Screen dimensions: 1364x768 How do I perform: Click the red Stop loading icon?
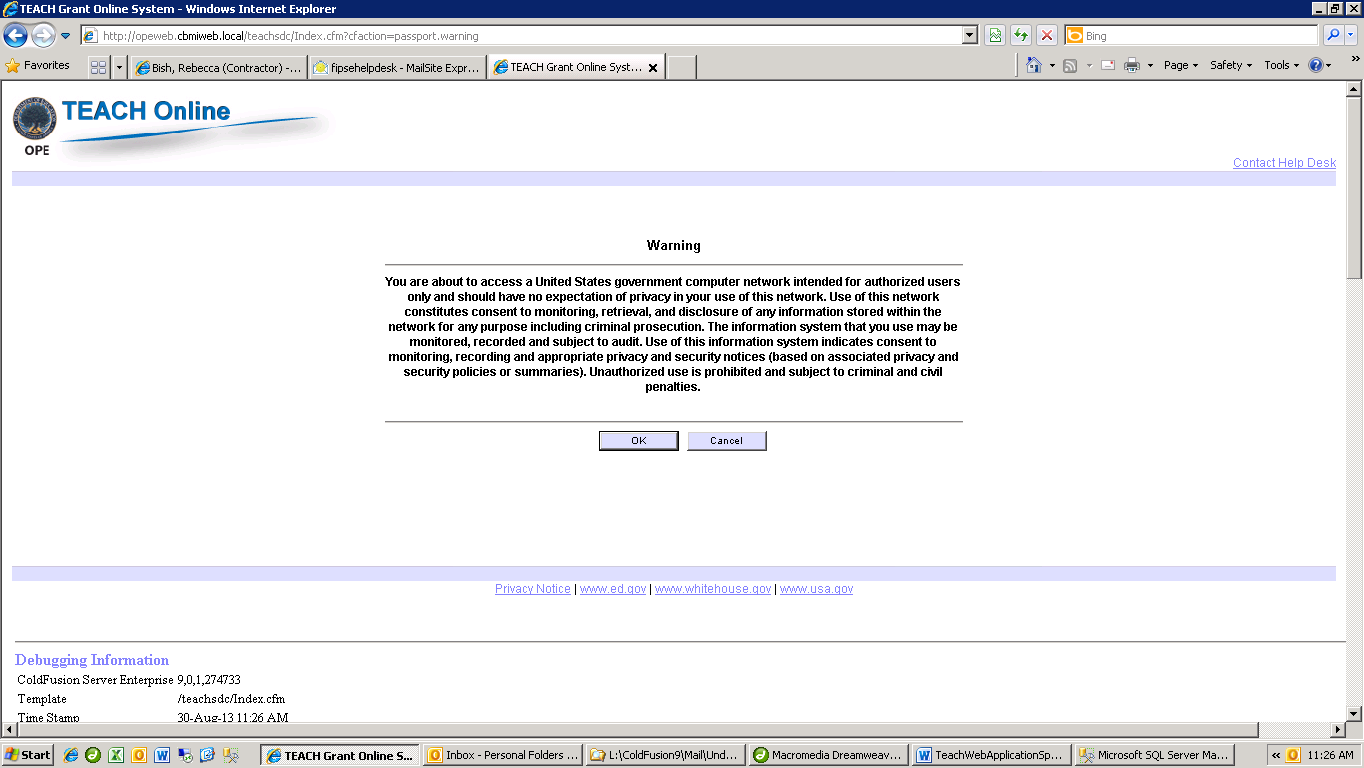[x=1047, y=36]
